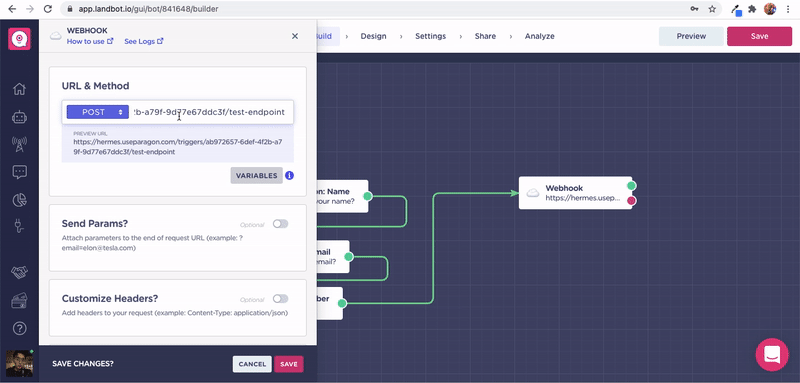
Task: Click the Preview button
Action: coord(691,36)
